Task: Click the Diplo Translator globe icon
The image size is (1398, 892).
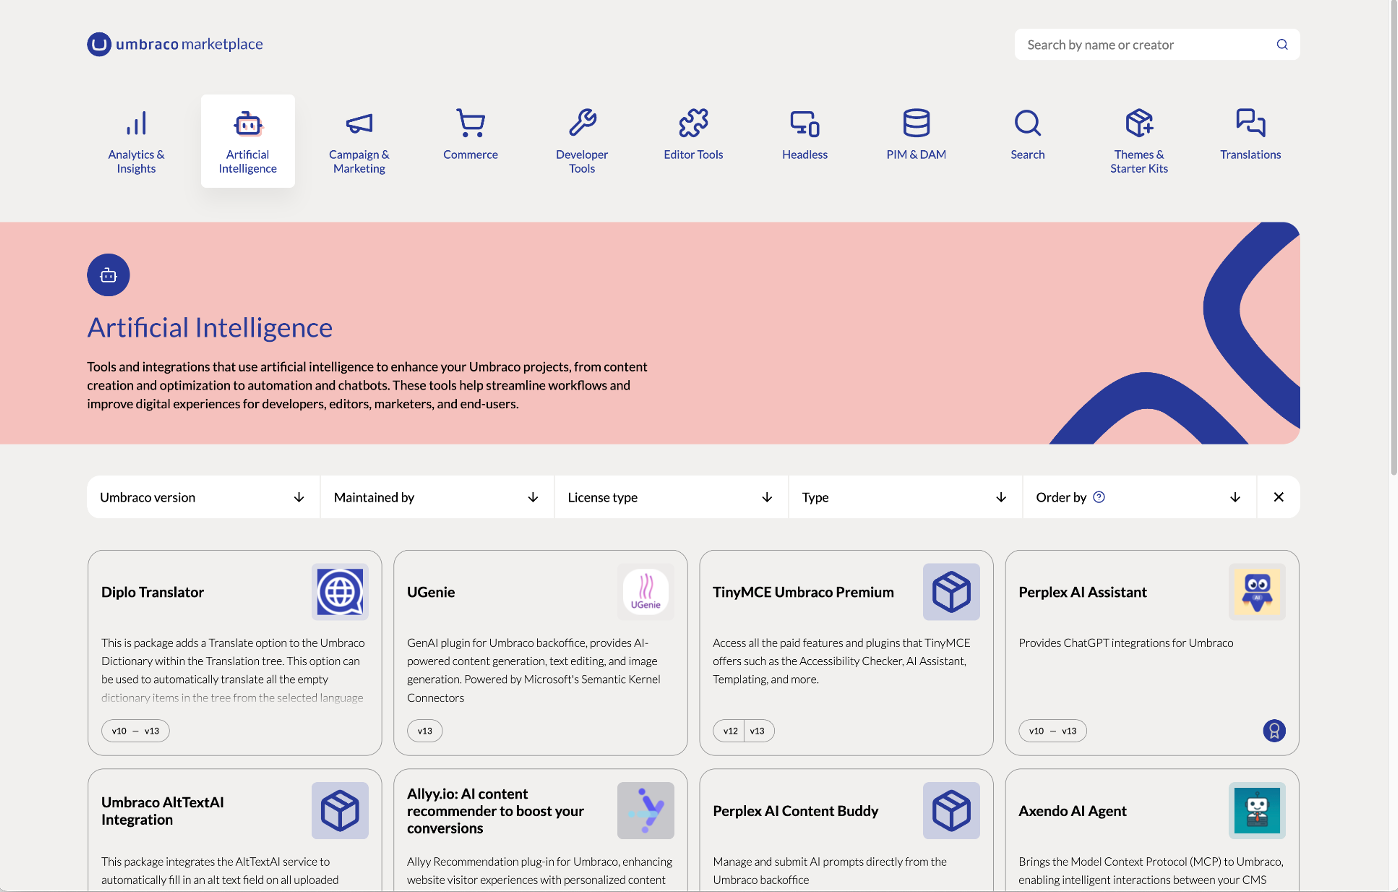Action: 340,592
